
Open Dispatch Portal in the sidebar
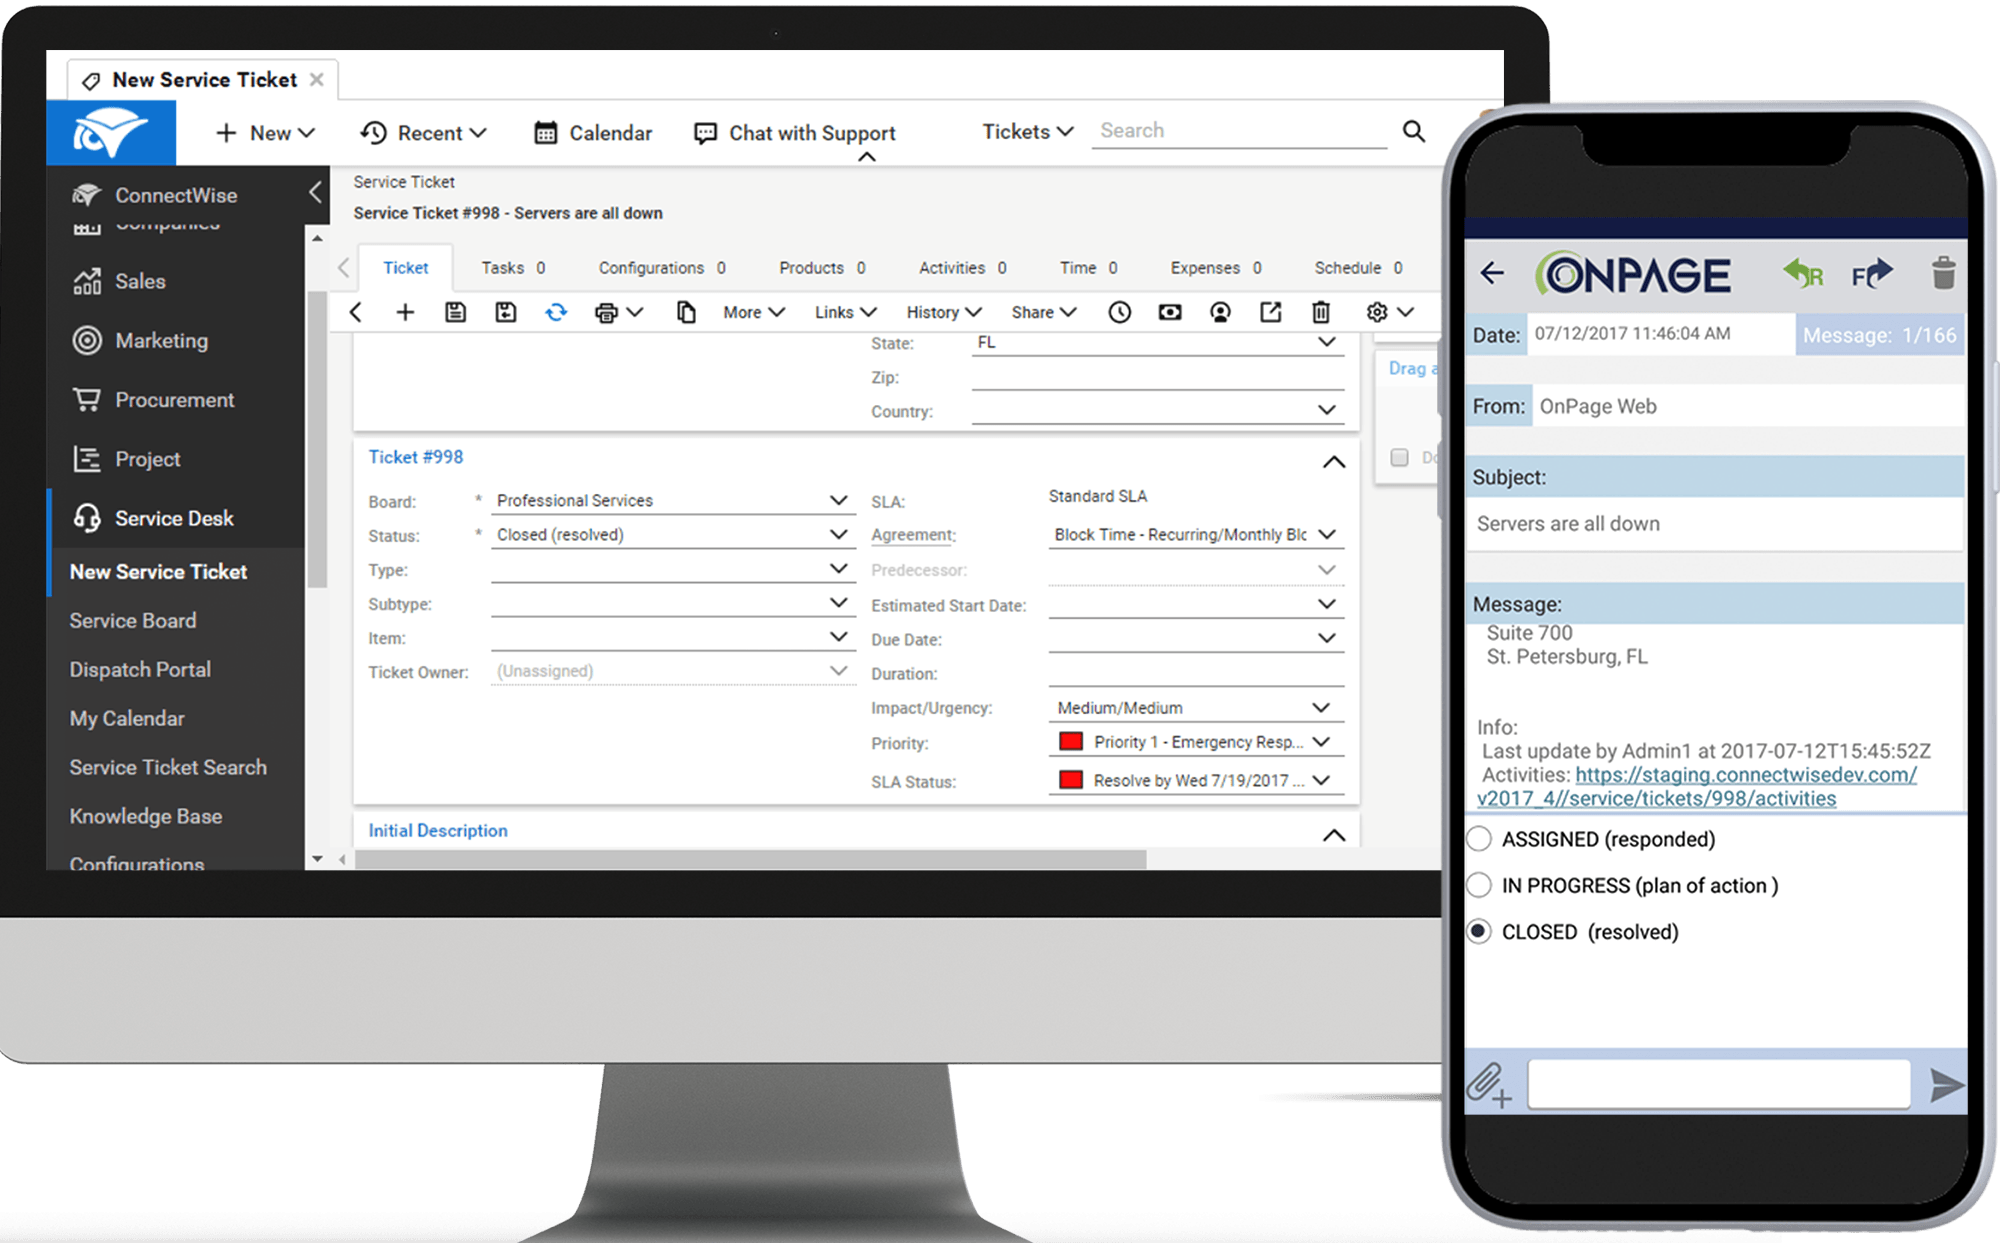(140, 669)
